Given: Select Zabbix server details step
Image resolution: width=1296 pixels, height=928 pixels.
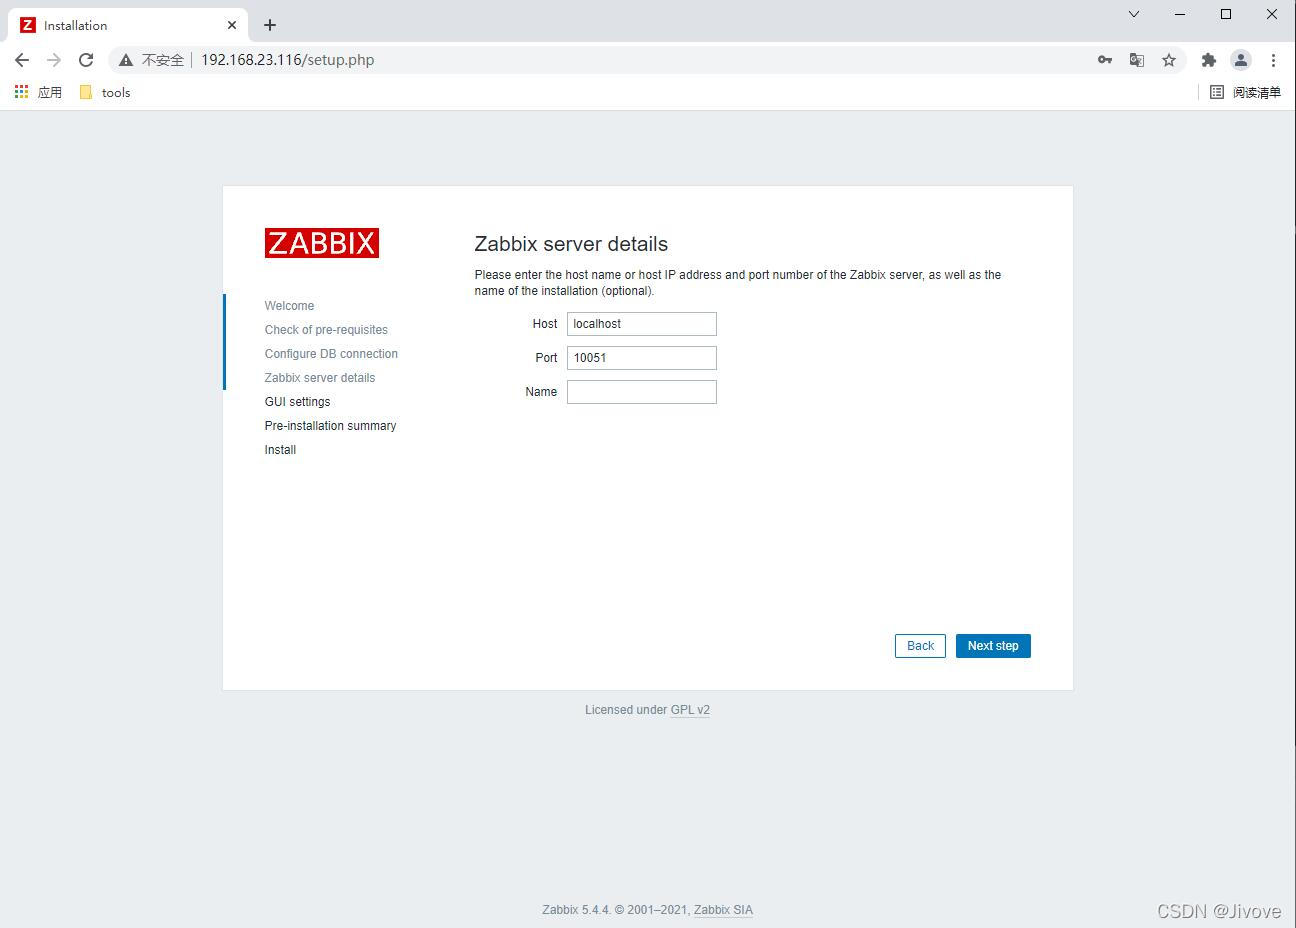Looking at the screenshot, I should click(320, 378).
